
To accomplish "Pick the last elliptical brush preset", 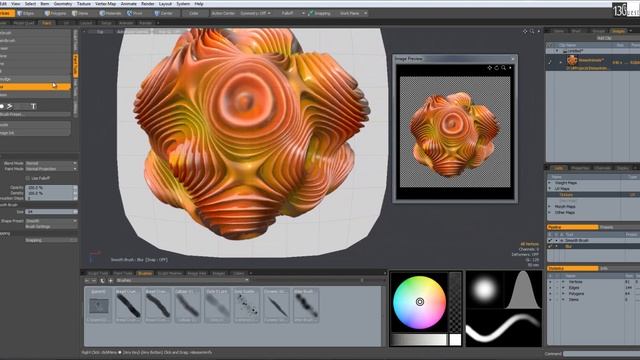I will pyautogui.click(x=306, y=305).
